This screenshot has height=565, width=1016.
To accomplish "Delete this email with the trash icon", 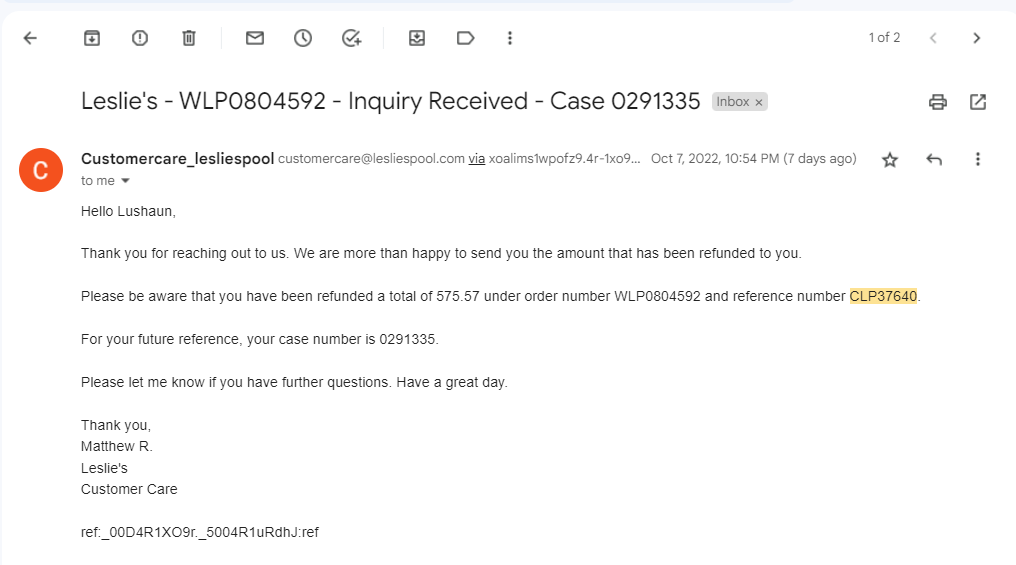I will (x=189, y=38).
